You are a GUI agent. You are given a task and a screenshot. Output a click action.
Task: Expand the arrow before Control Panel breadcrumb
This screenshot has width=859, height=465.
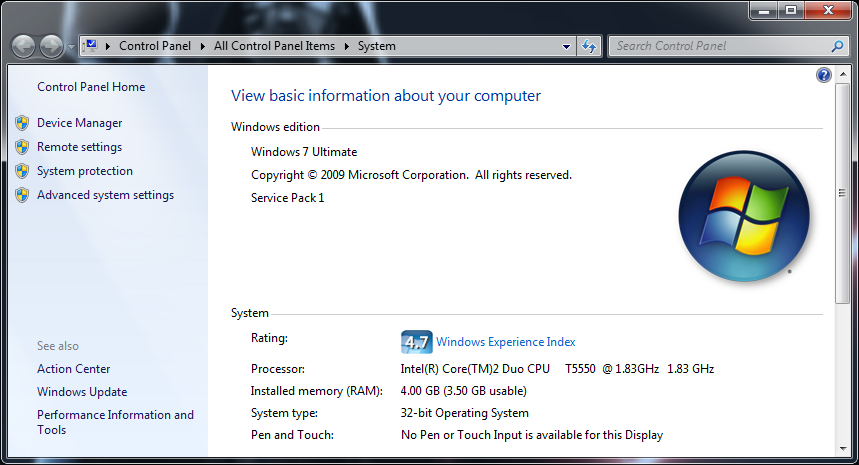click(108, 47)
